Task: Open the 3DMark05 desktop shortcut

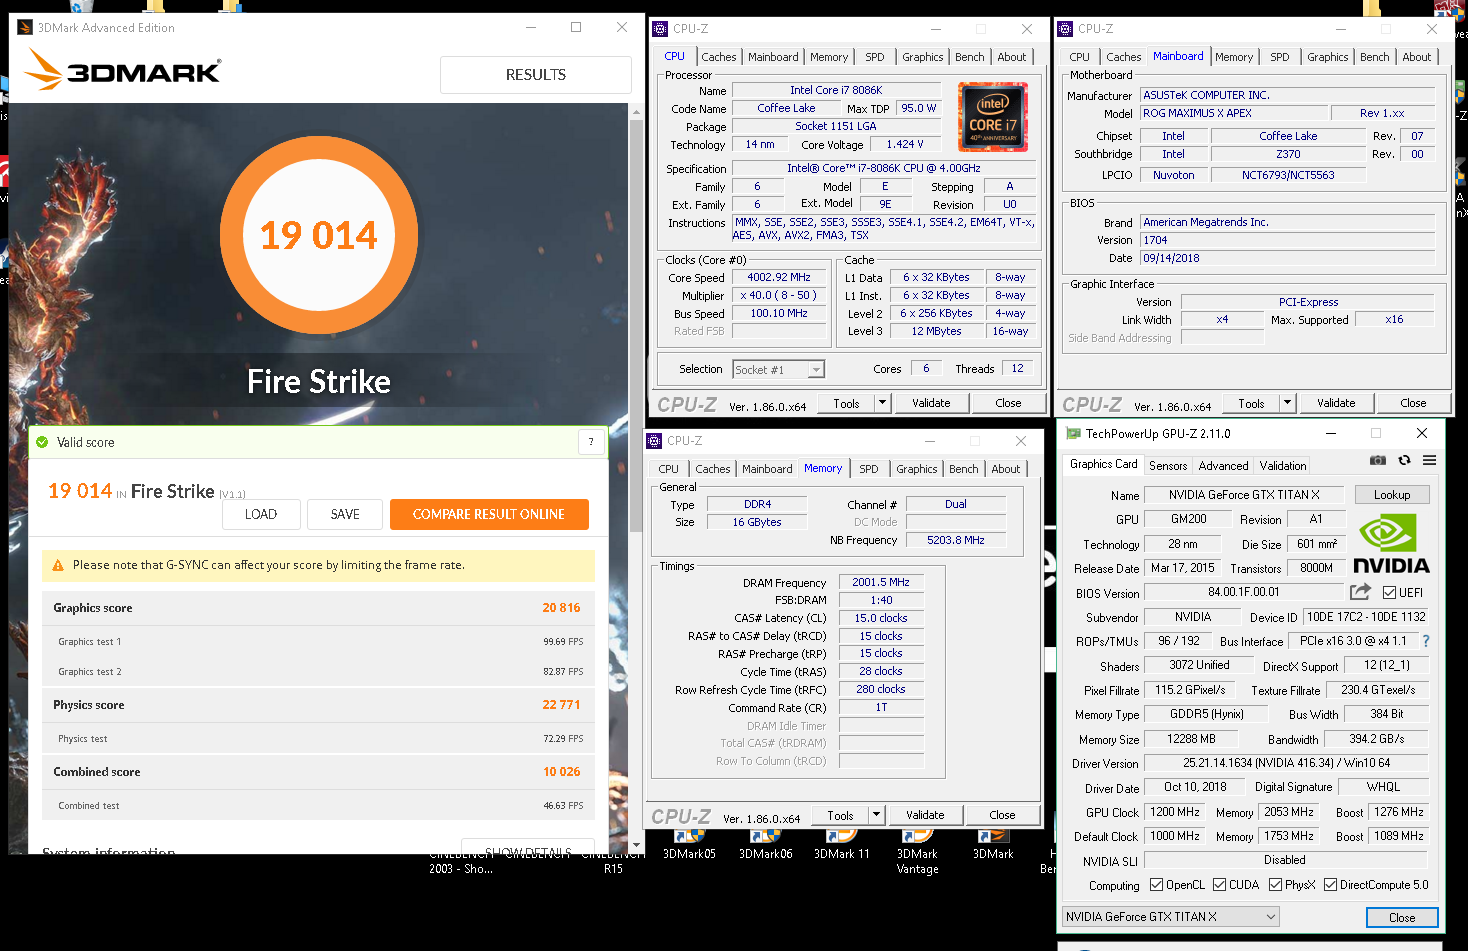Action: click(x=689, y=845)
